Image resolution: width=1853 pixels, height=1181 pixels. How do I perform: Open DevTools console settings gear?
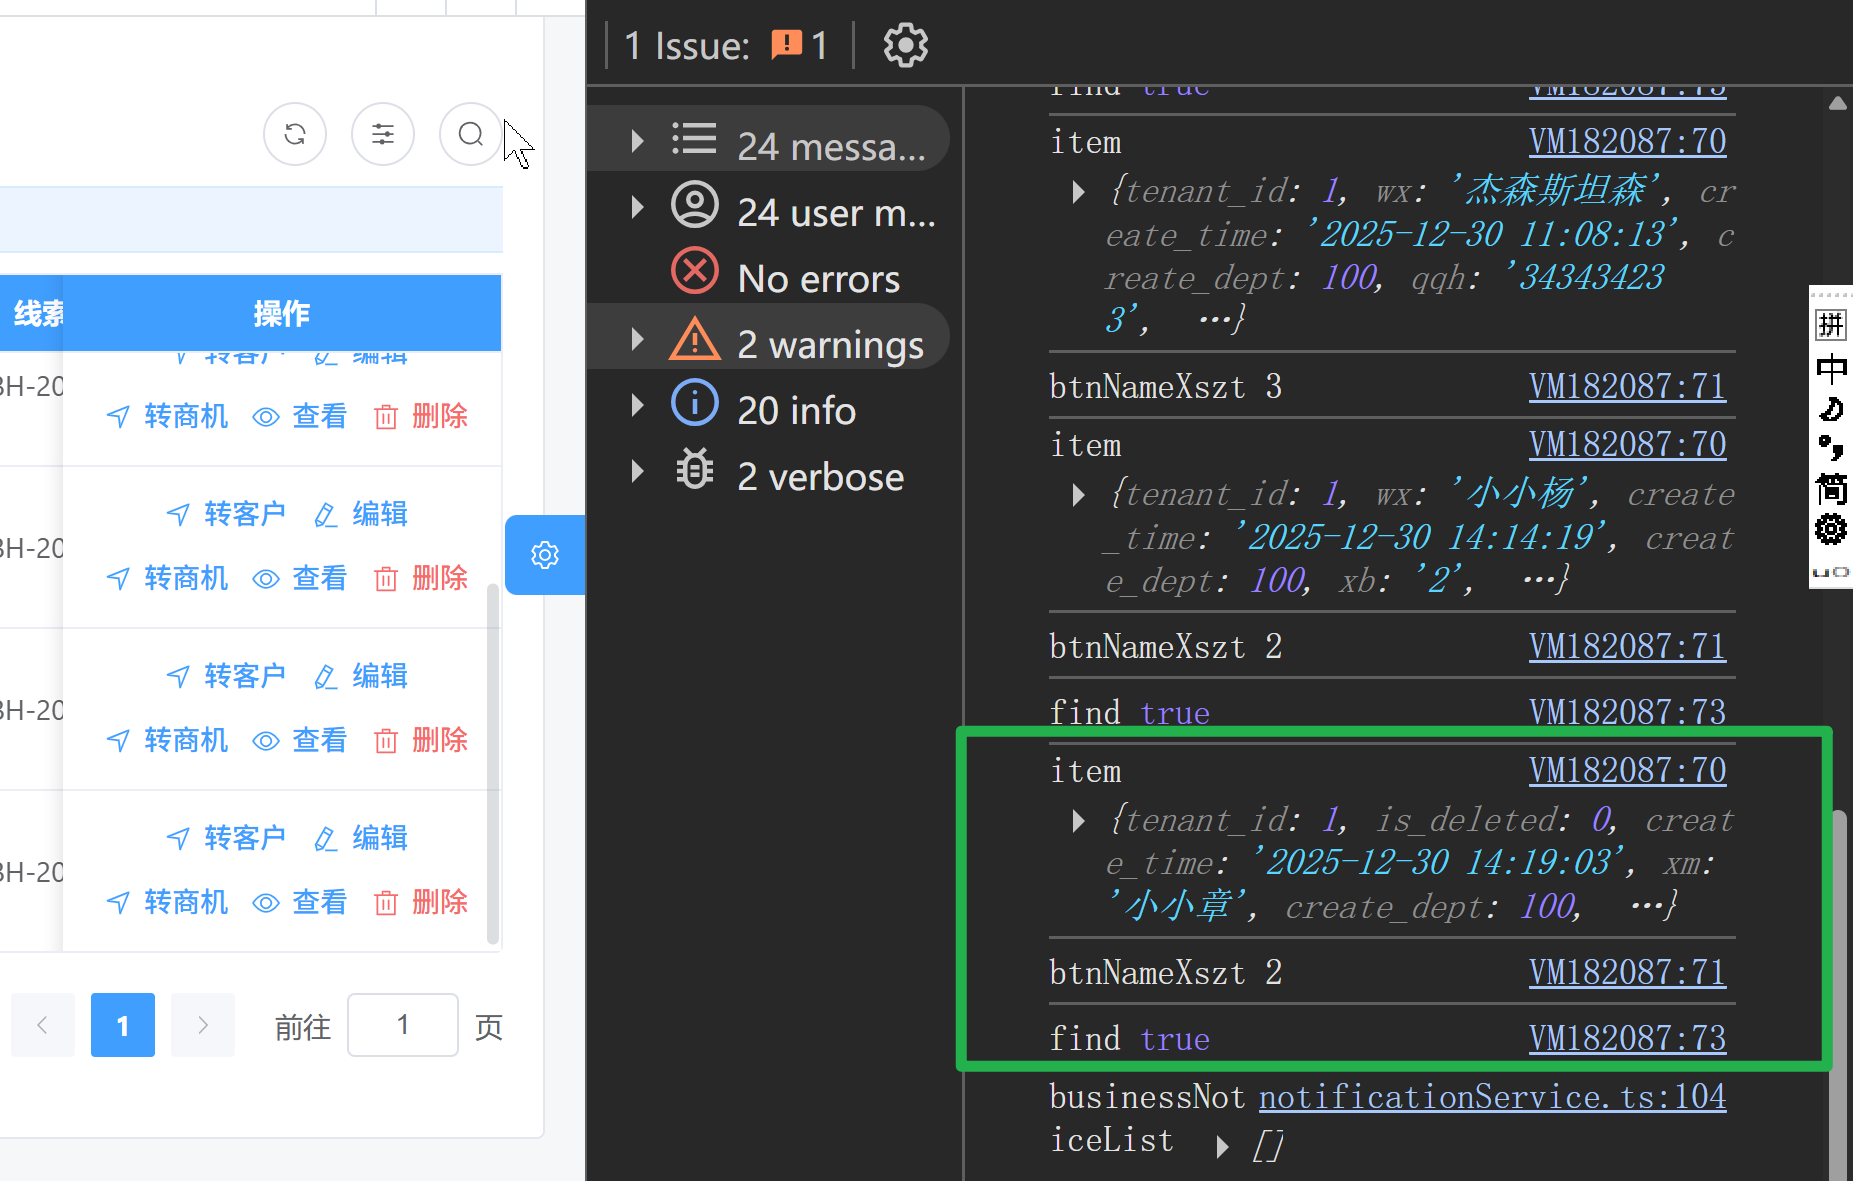click(905, 46)
